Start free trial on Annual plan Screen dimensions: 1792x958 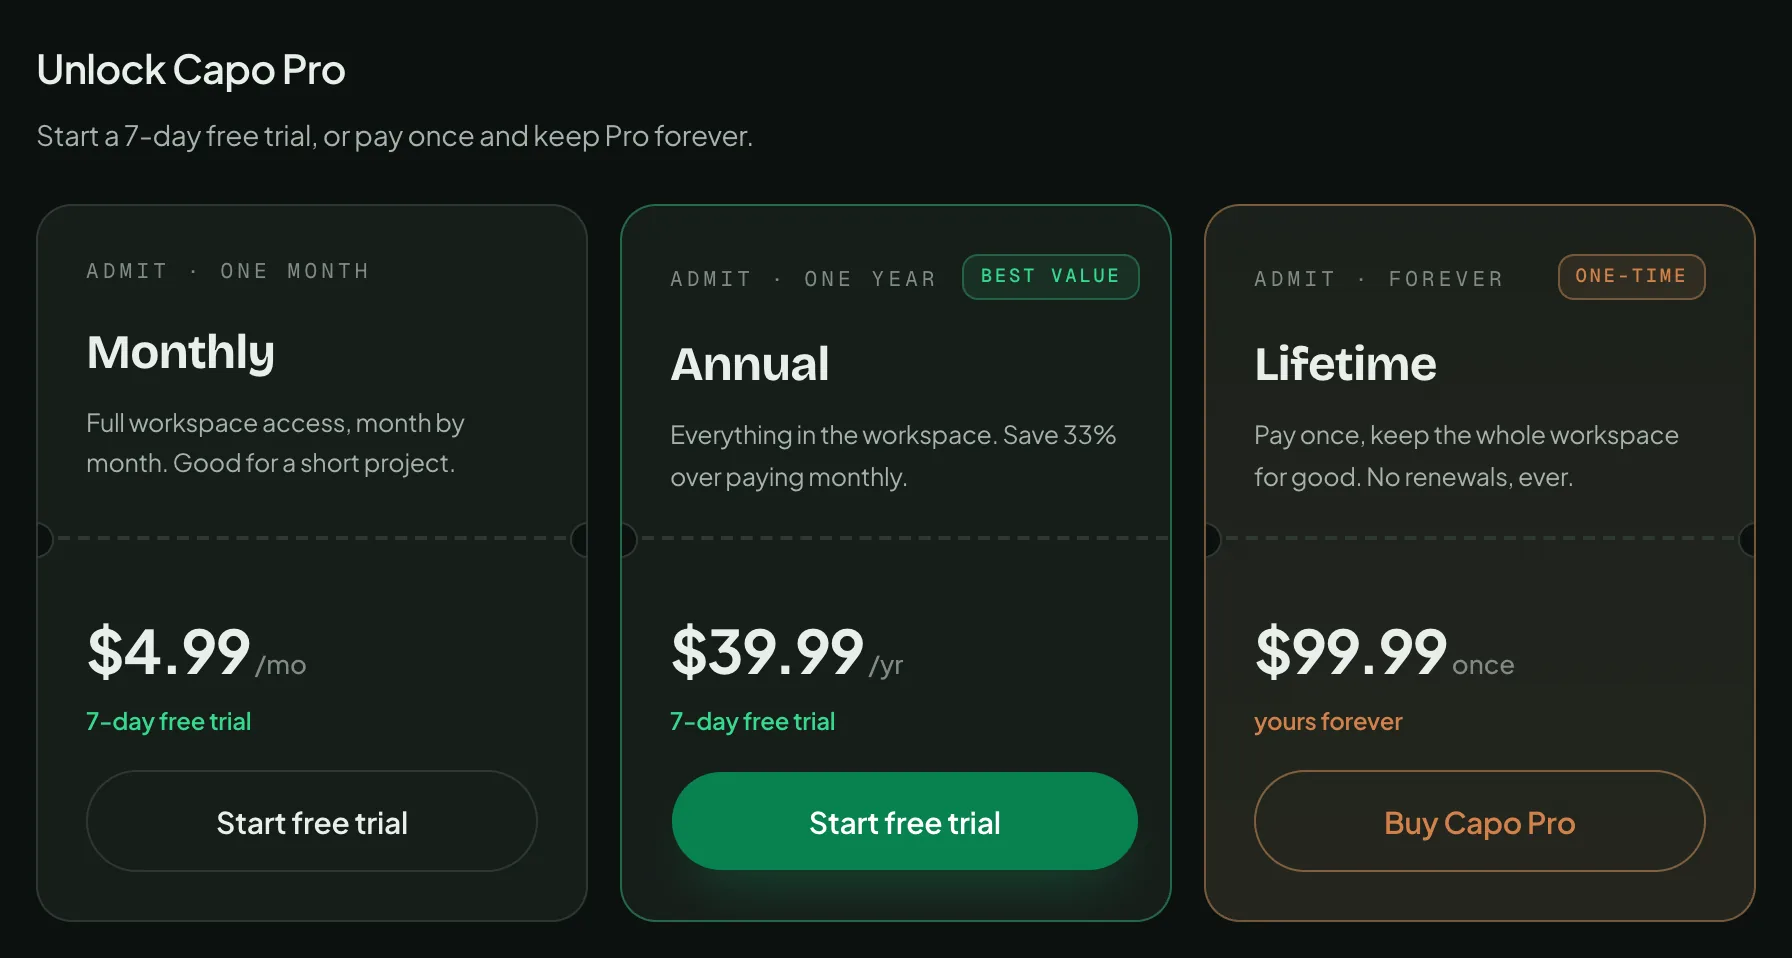[905, 821]
